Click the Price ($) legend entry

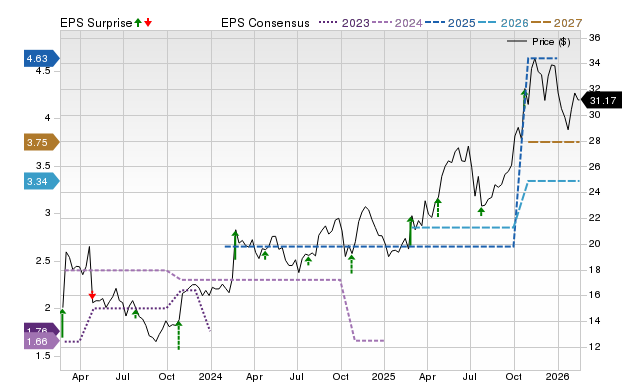coord(538,42)
